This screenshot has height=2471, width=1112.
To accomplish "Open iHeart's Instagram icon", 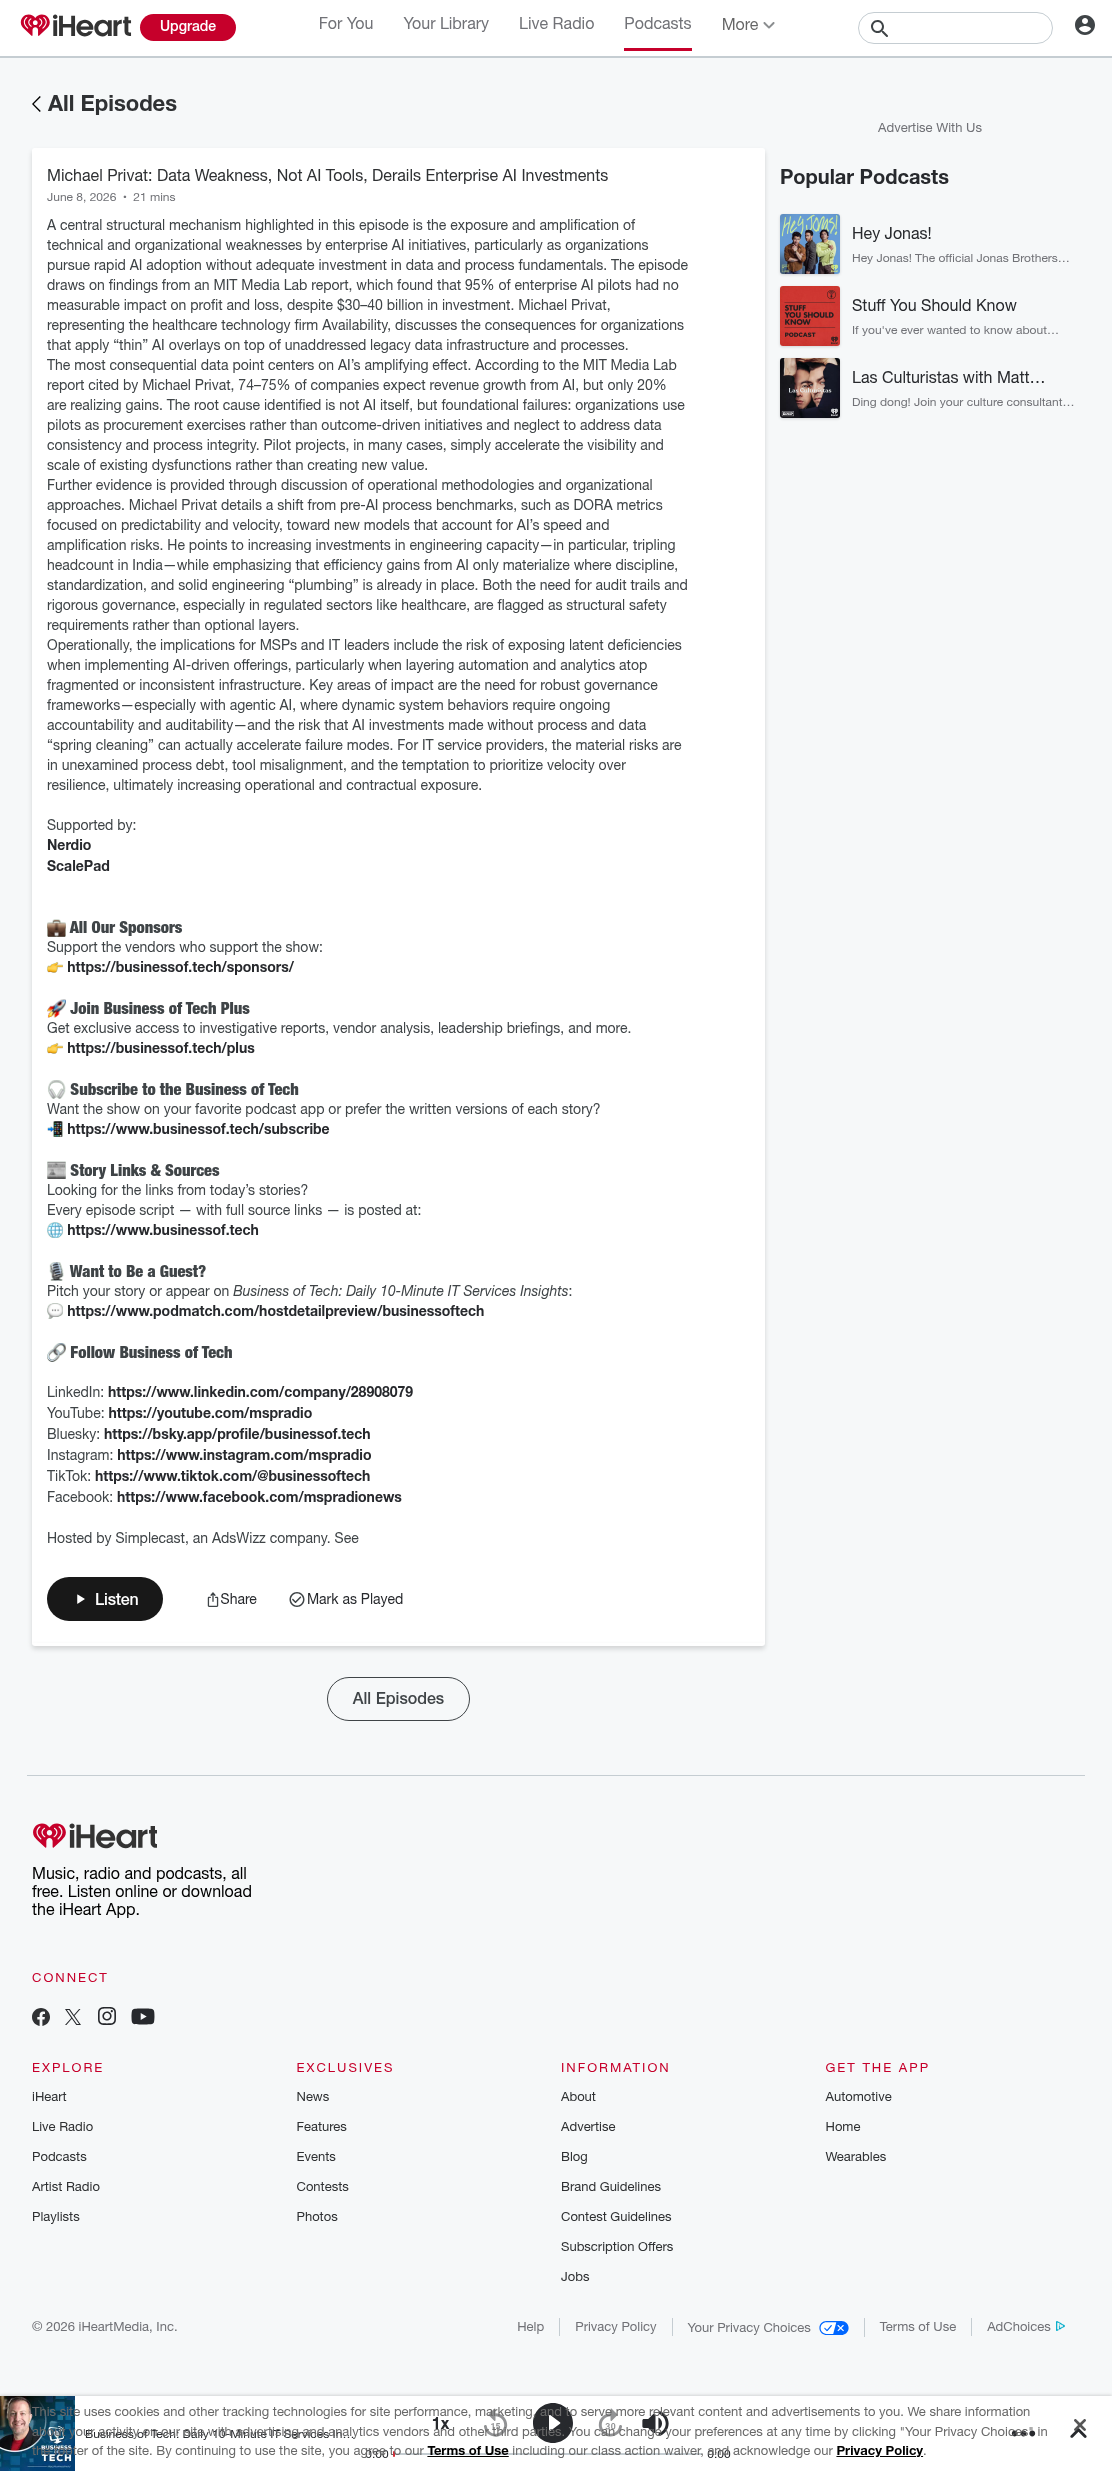I will click(107, 2016).
